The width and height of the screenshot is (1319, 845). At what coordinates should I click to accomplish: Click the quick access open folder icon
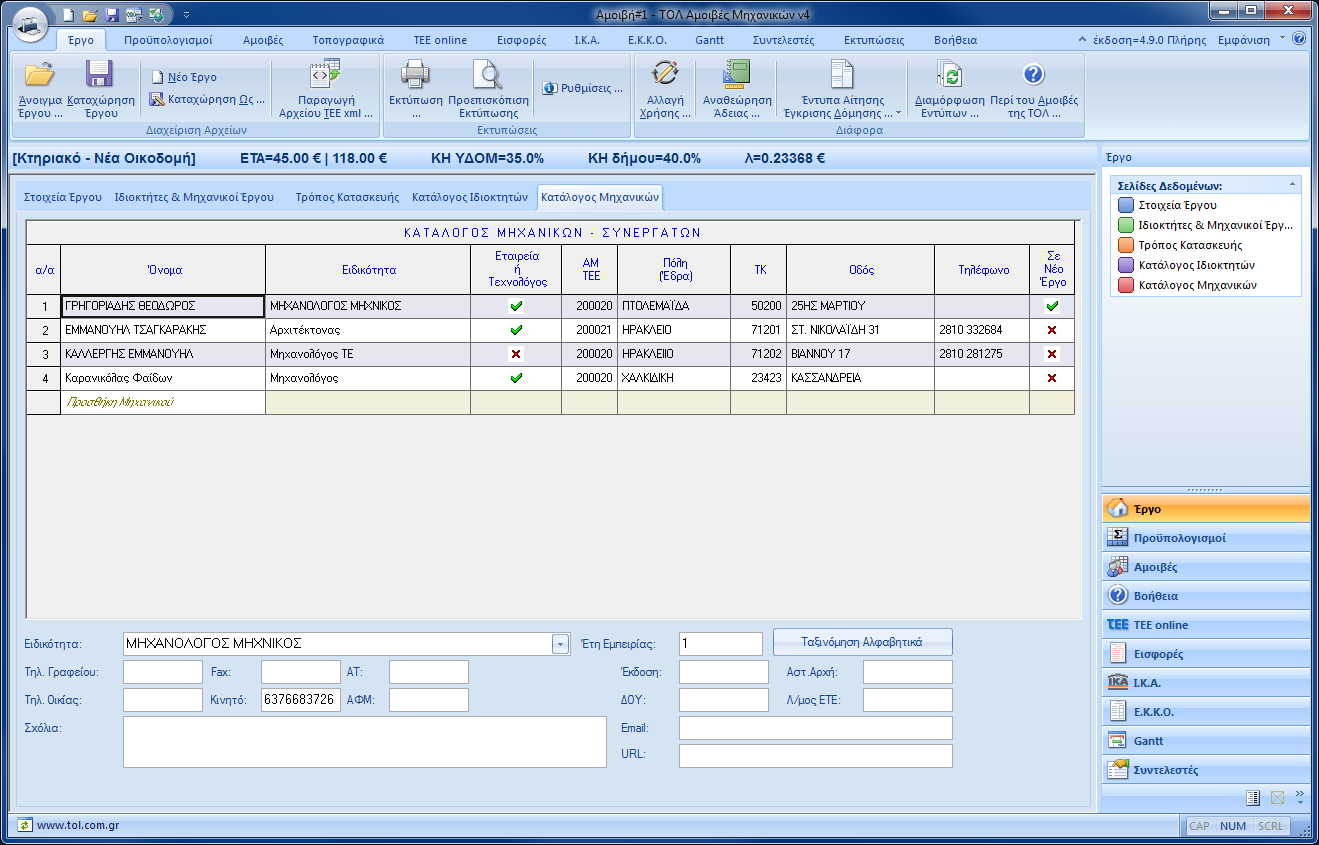coord(90,14)
